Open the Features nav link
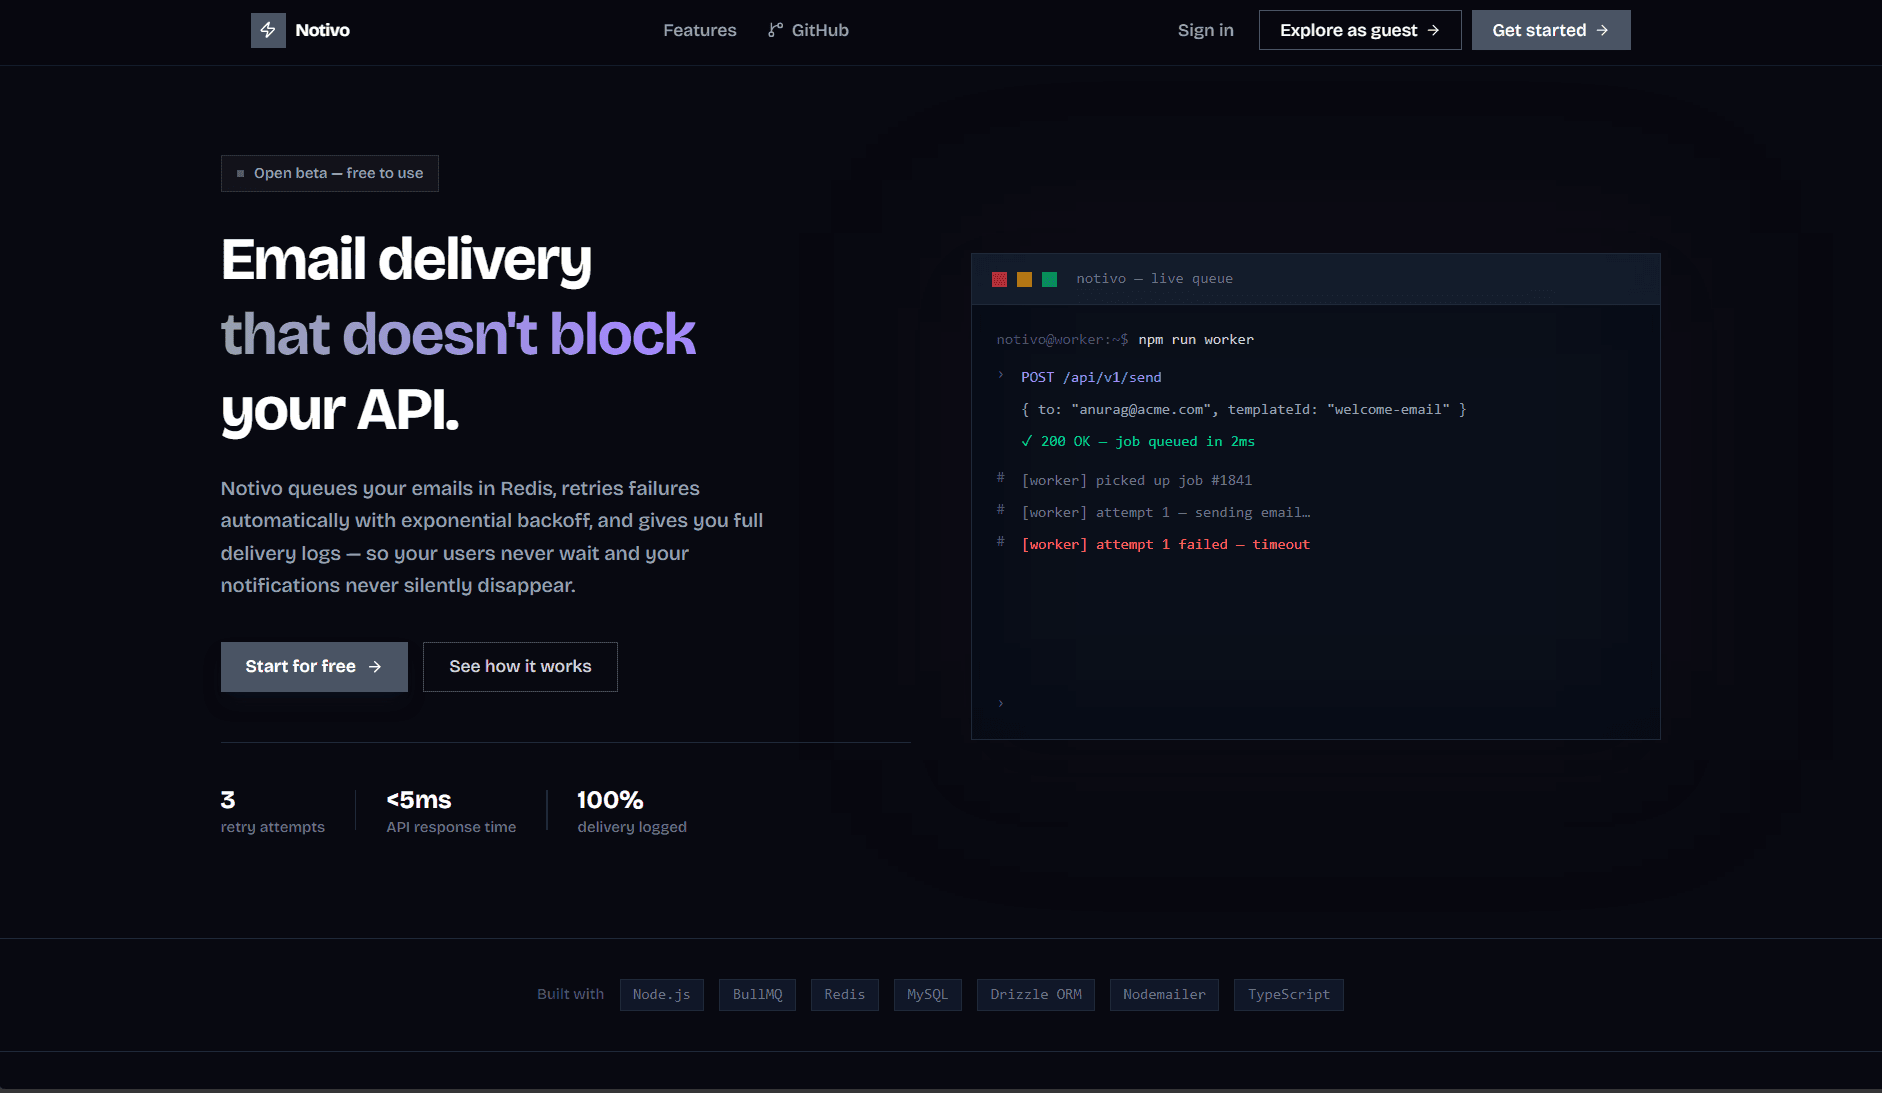1882x1093 pixels. click(700, 30)
